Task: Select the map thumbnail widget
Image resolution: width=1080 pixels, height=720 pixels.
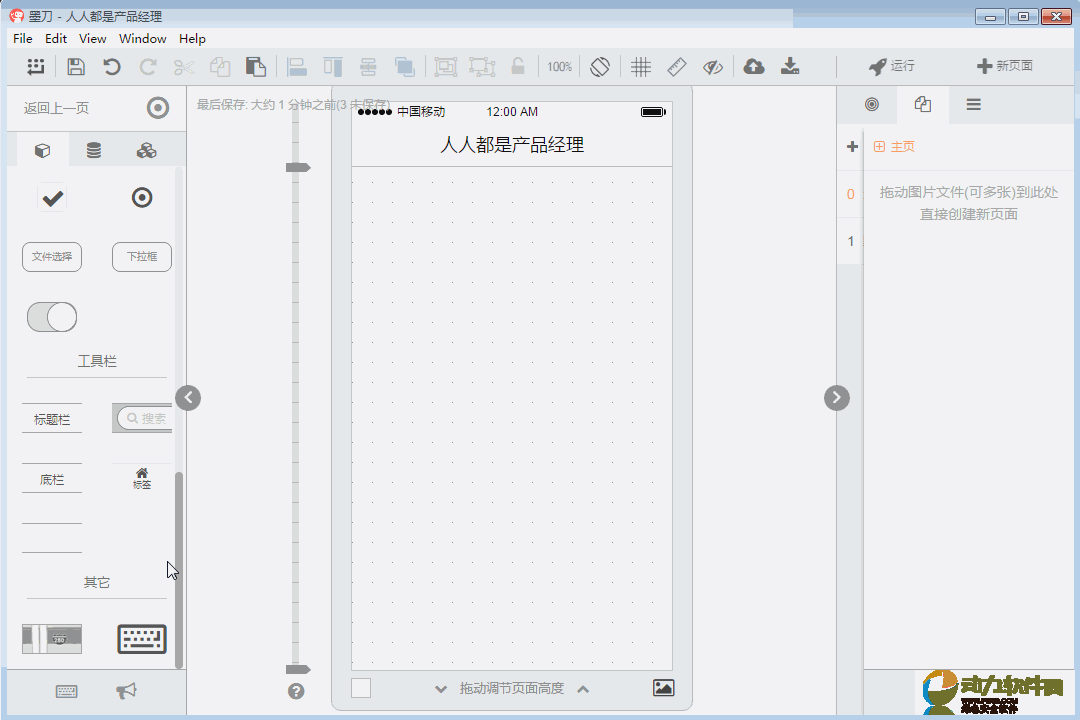Action: click(52, 639)
